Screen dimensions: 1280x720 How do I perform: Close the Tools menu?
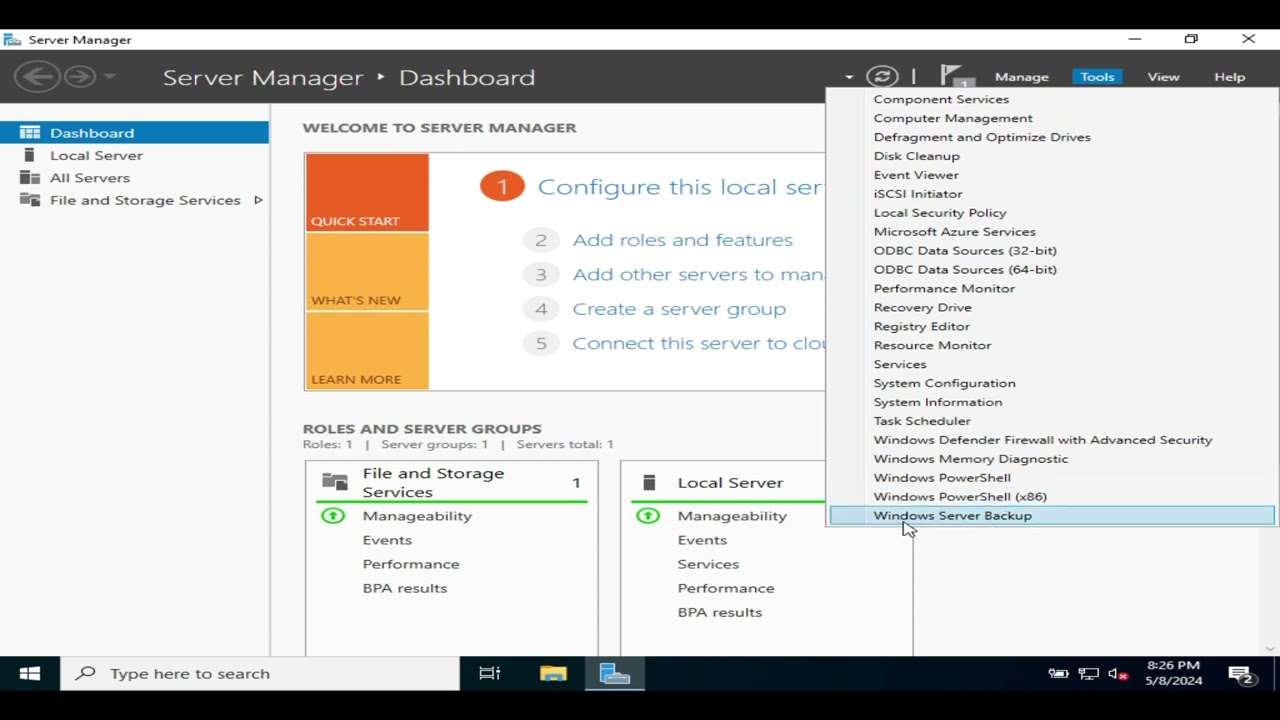[x=1097, y=77]
